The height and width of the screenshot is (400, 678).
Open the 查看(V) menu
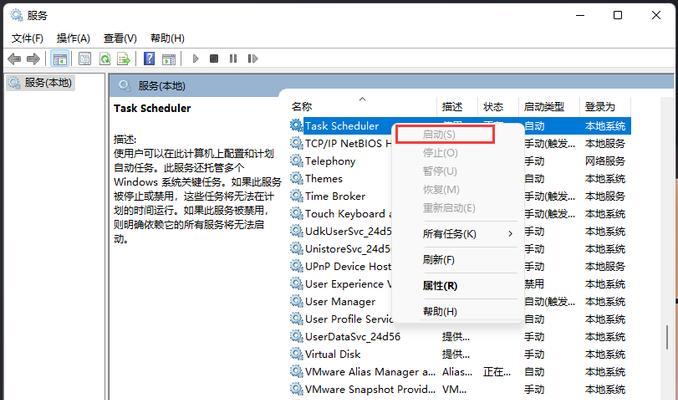coord(120,38)
